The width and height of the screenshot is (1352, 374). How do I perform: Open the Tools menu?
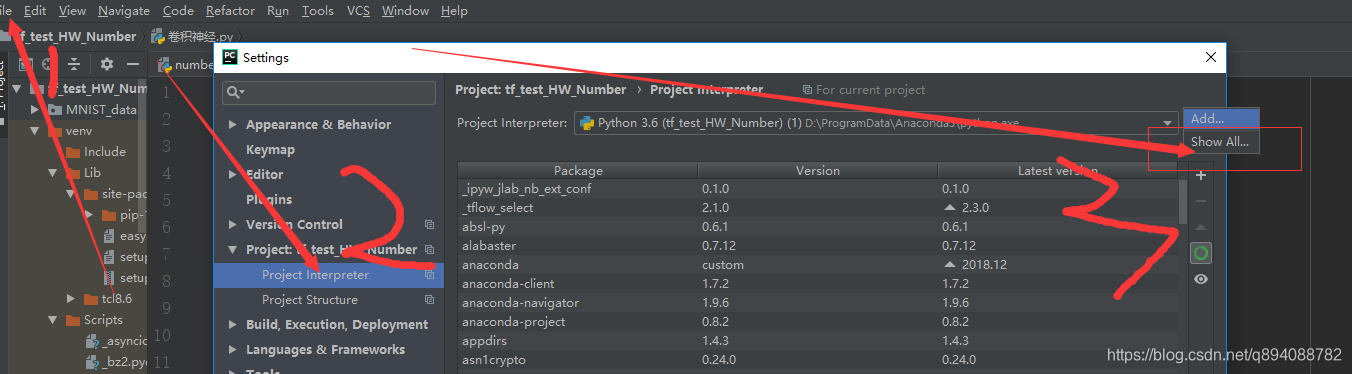pos(318,11)
